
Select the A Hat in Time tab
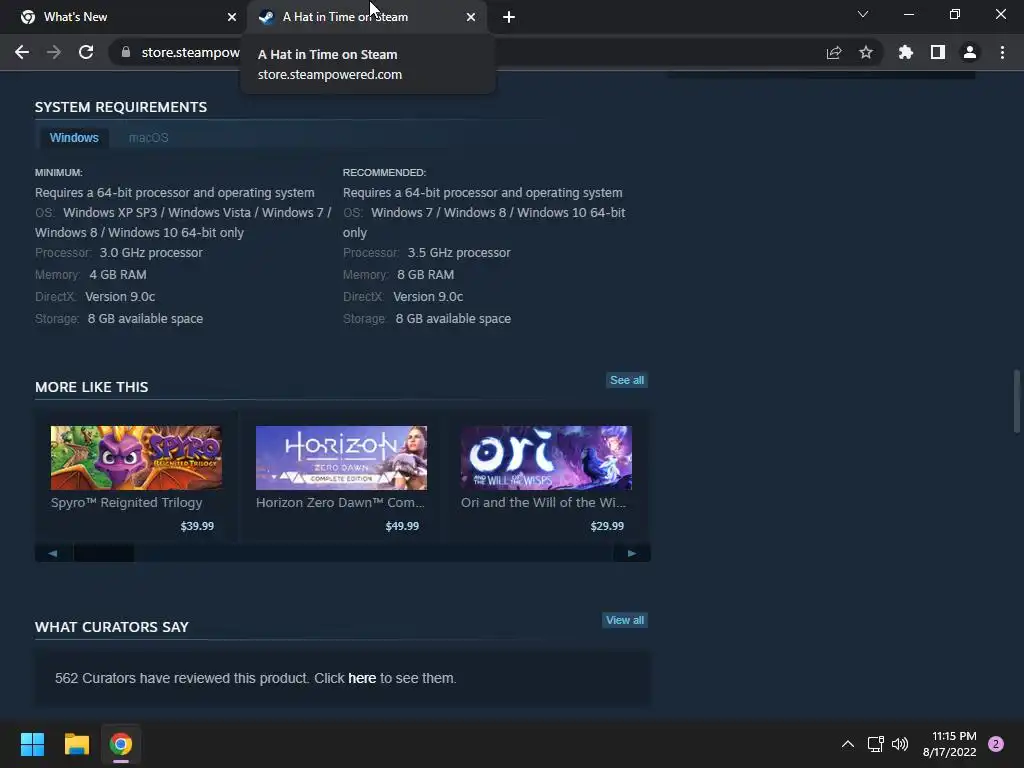pos(366,17)
